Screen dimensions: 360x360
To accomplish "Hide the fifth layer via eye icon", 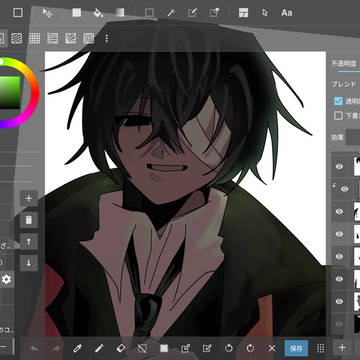I will (339, 256).
